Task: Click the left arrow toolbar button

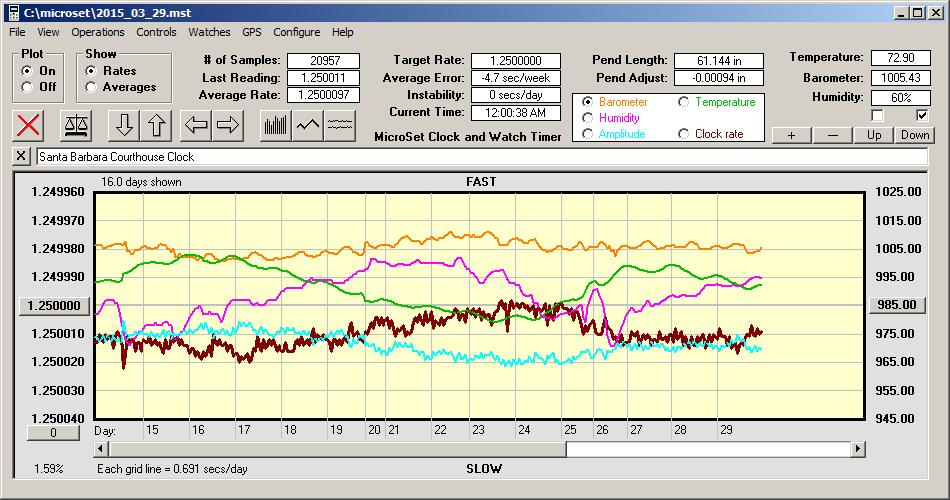Action: (x=196, y=125)
